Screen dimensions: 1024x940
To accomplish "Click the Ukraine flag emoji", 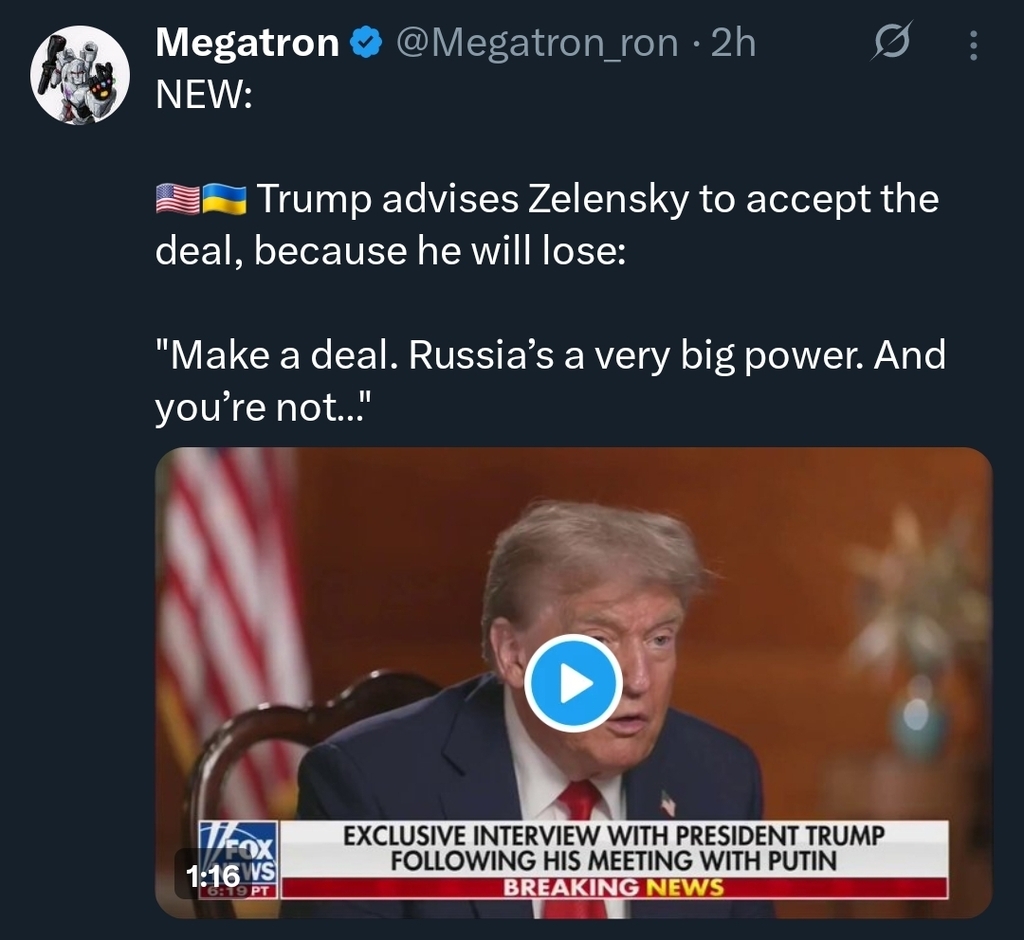I will click(x=224, y=199).
